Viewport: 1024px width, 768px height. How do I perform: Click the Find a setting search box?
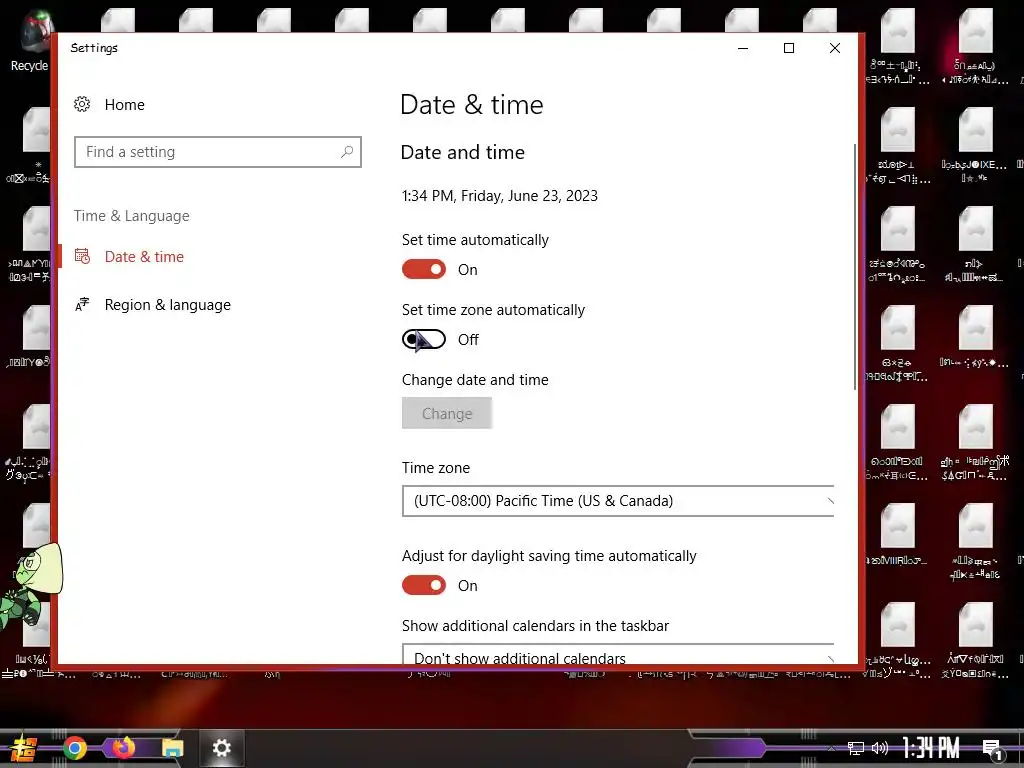[x=217, y=152]
